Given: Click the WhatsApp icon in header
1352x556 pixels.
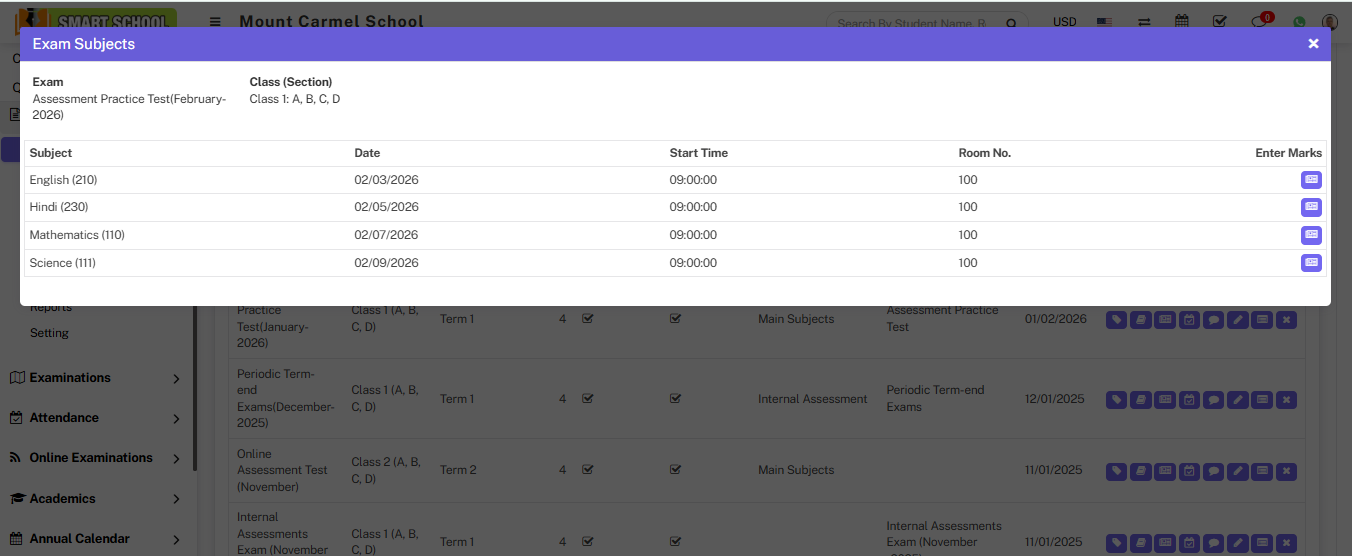Looking at the screenshot, I should (x=1299, y=22).
